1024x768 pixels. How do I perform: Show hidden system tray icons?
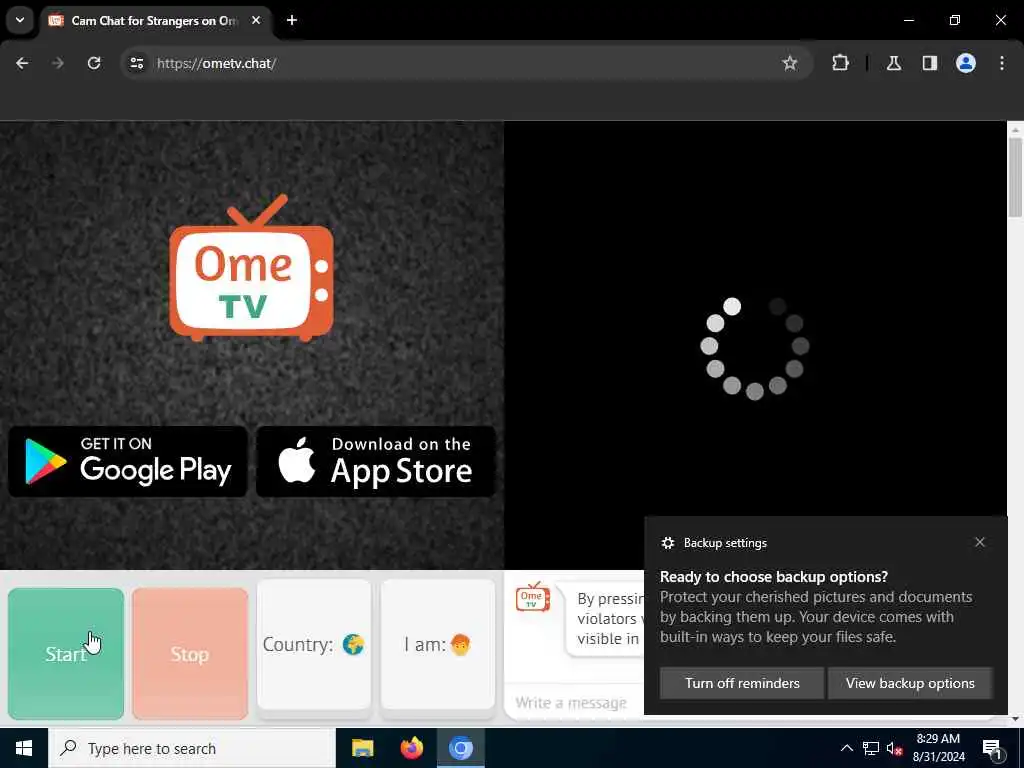(x=846, y=748)
